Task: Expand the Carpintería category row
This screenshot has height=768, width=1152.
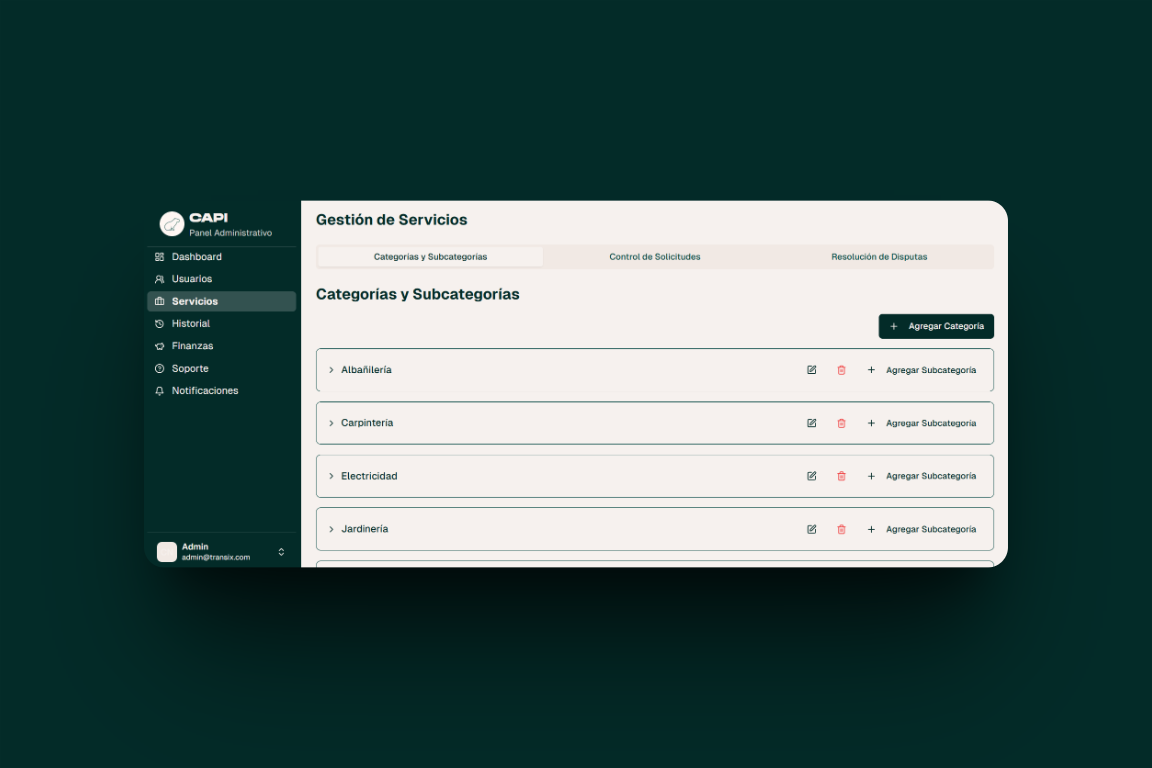Action: click(x=331, y=423)
